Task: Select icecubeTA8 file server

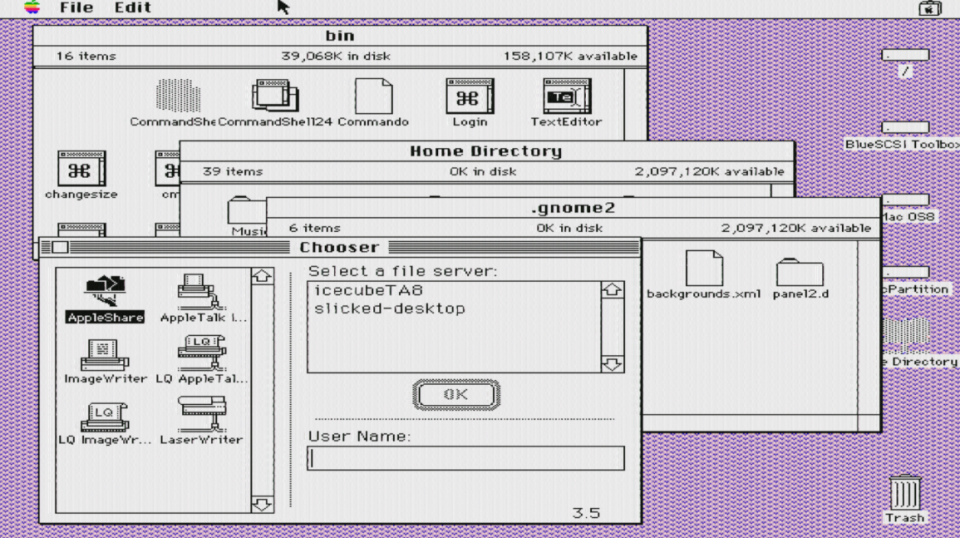Action: click(369, 290)
